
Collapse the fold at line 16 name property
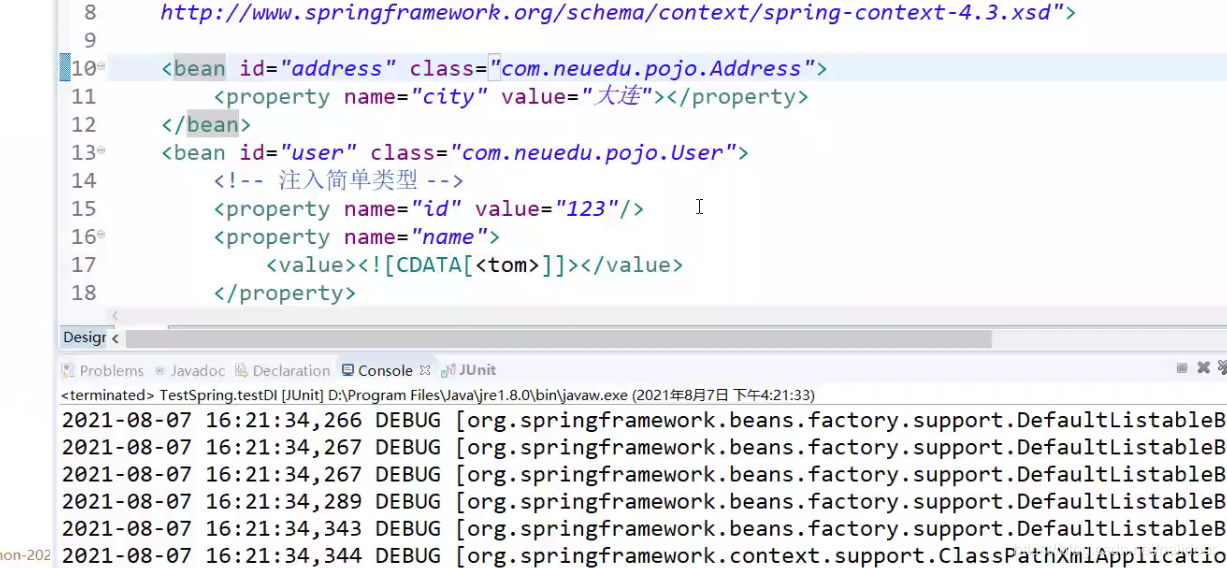coord(101,234)
